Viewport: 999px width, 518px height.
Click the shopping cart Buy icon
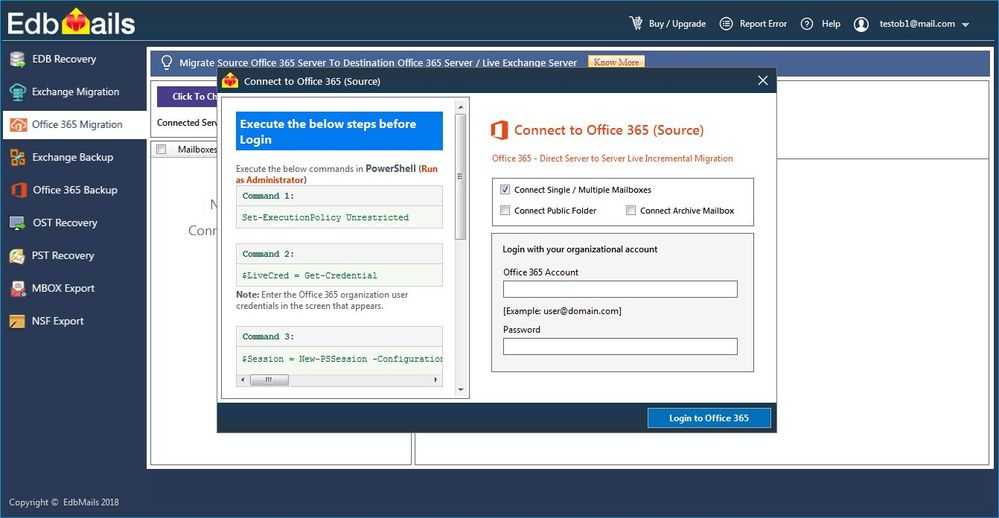636,24
